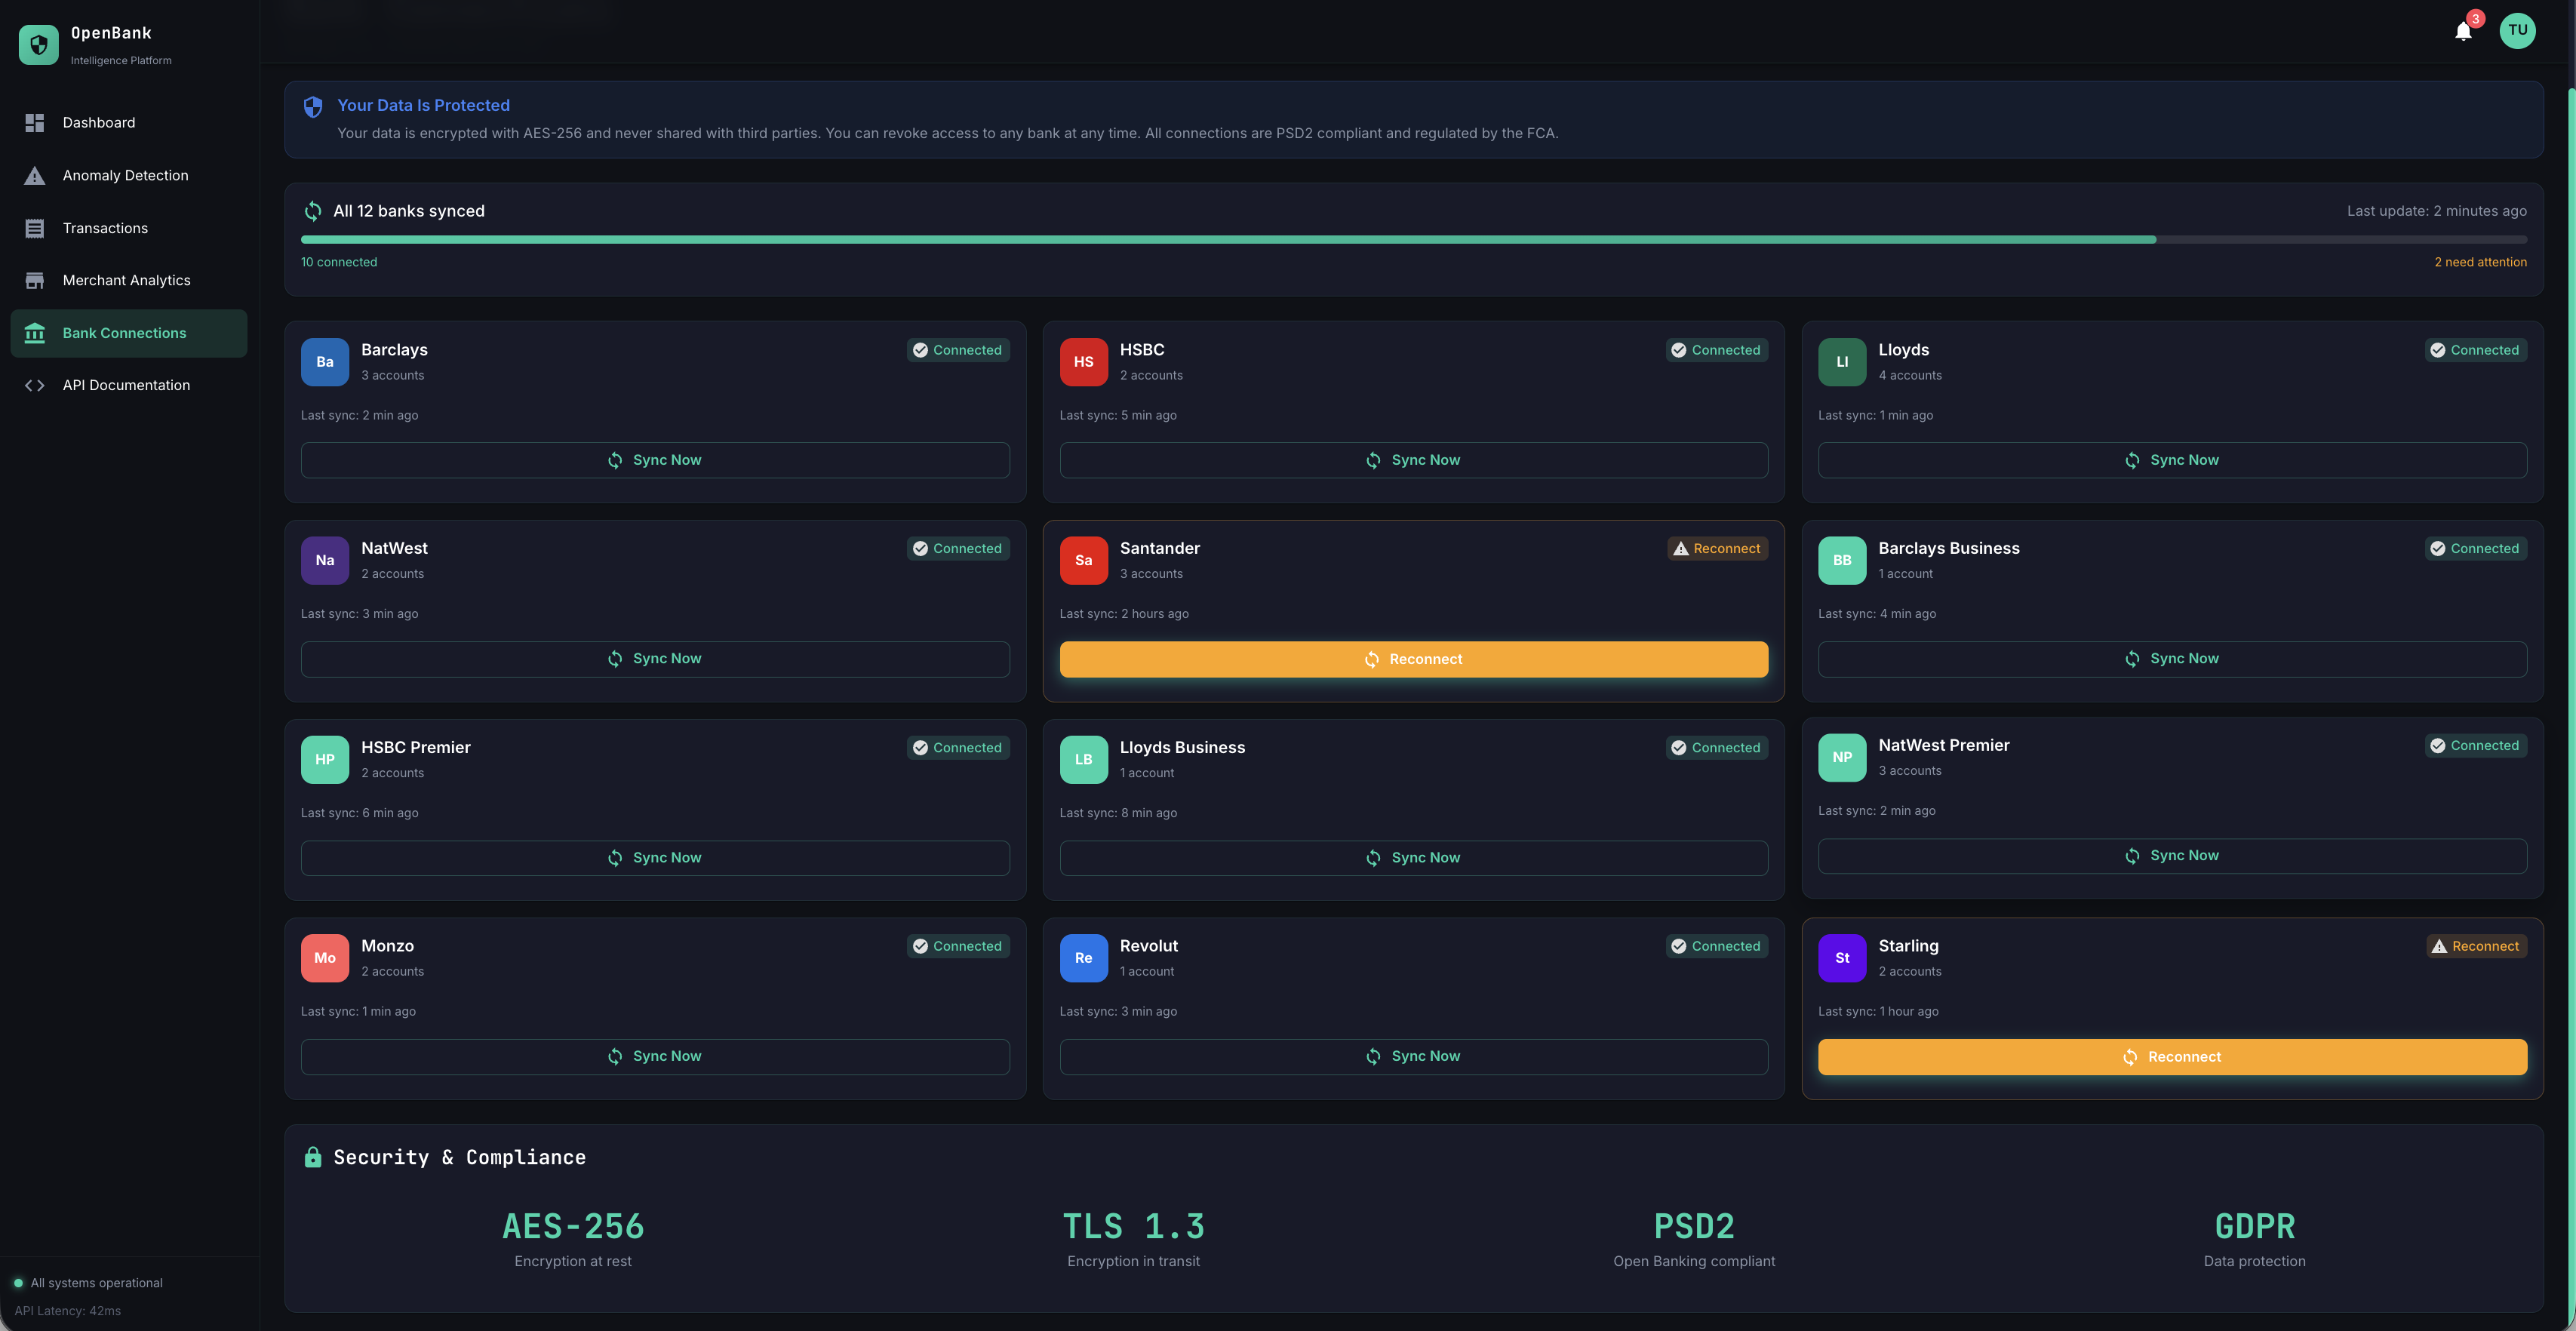Click Starling Reconnect status badge
This screenshot has height=1331, width=2576.
[x=2476, y=946]
